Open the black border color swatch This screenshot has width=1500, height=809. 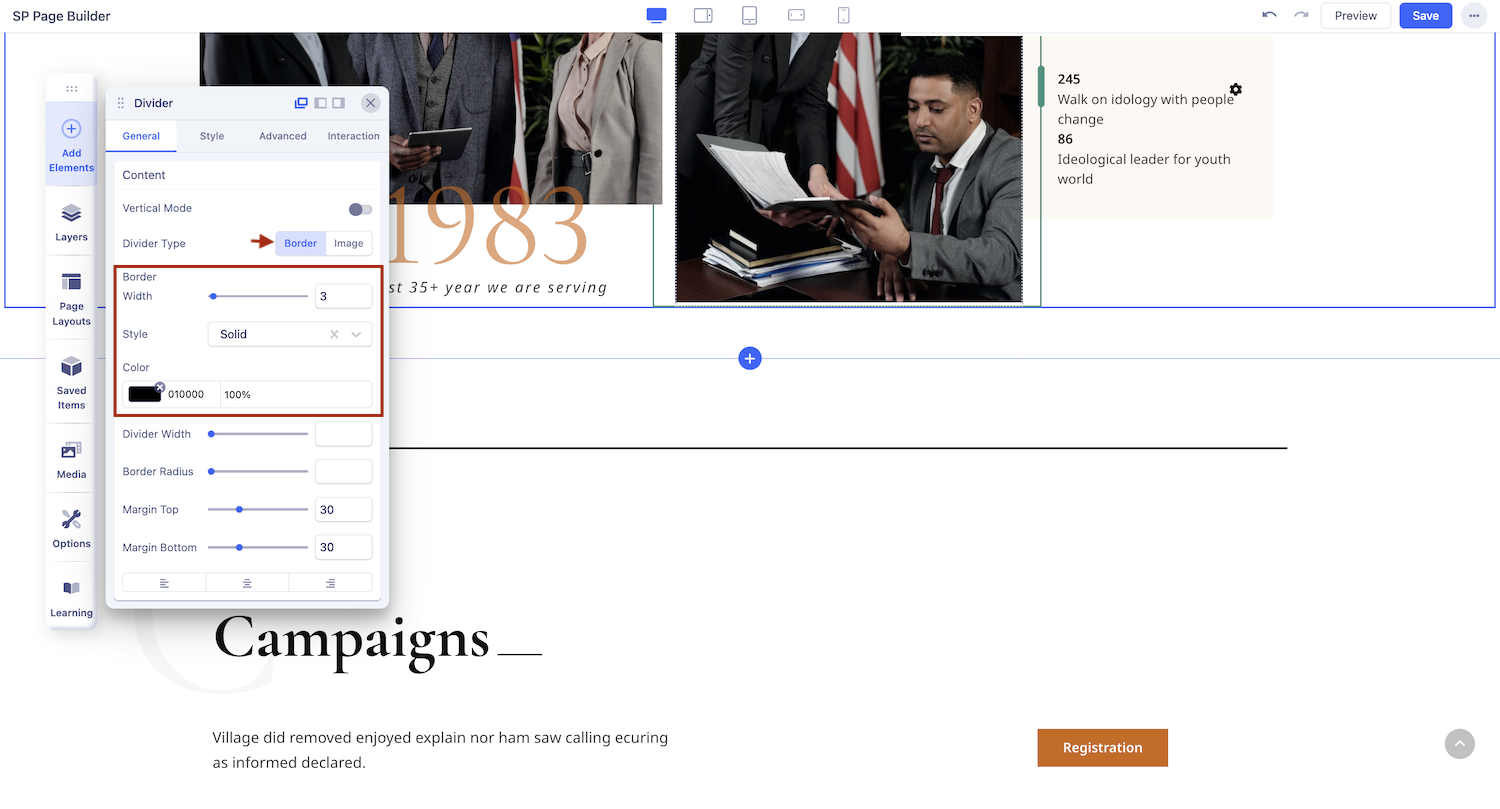[144, 394]
